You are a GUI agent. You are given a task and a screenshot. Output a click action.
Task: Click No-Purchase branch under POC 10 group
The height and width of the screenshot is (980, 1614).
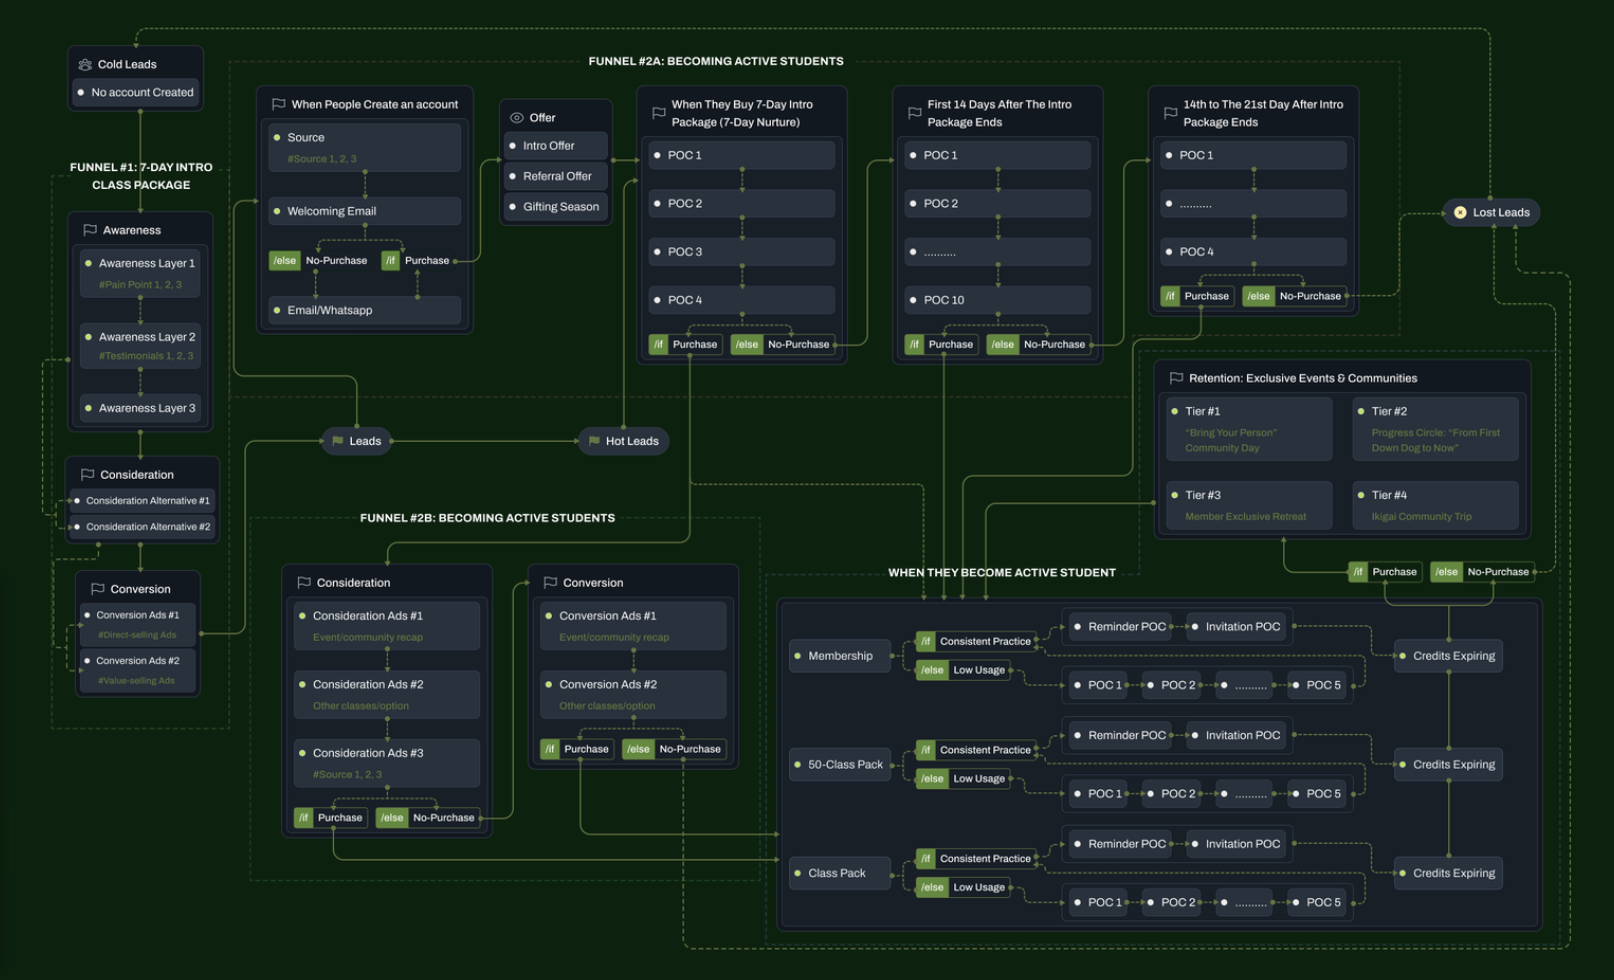[x=1039, y=345]
